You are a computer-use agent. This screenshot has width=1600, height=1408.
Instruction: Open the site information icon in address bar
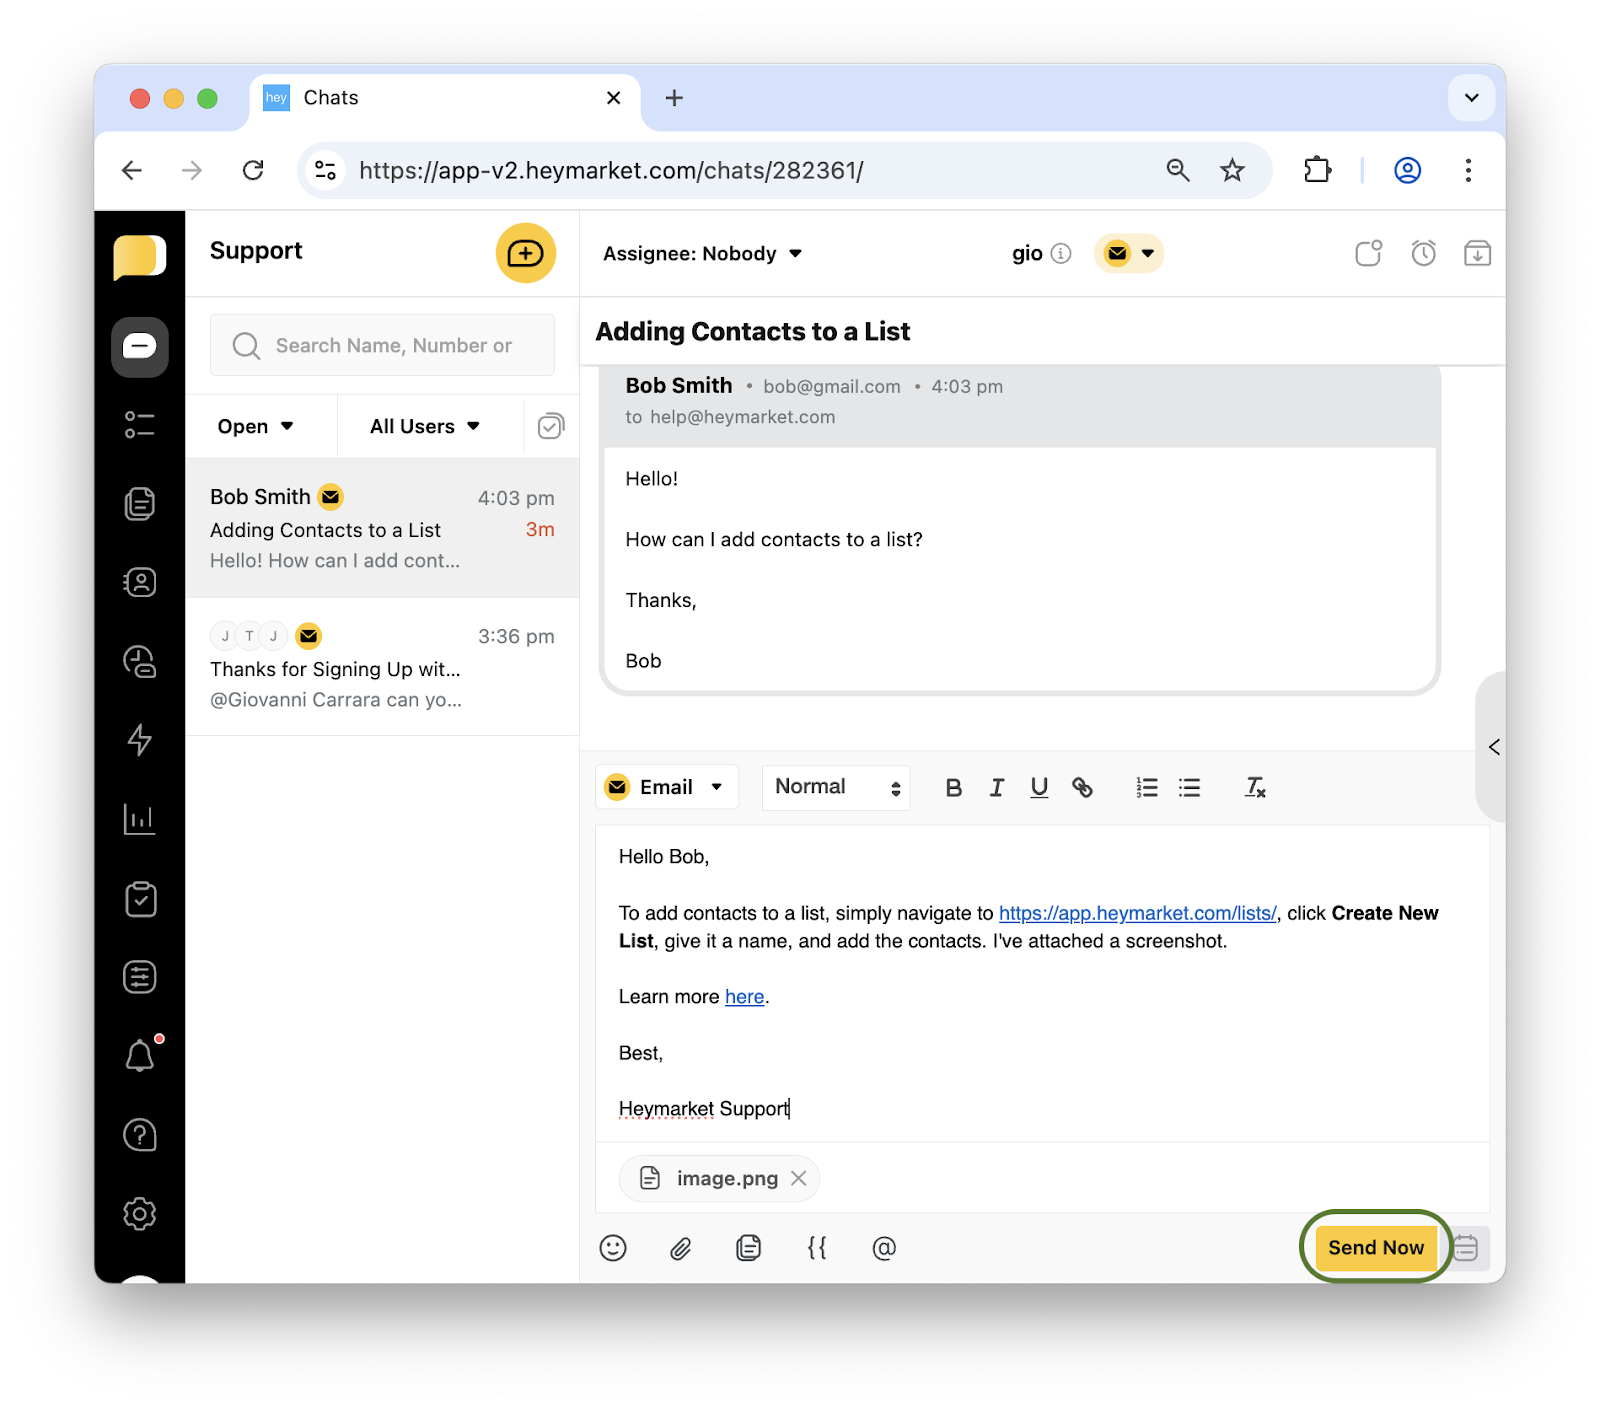point(326,170)
